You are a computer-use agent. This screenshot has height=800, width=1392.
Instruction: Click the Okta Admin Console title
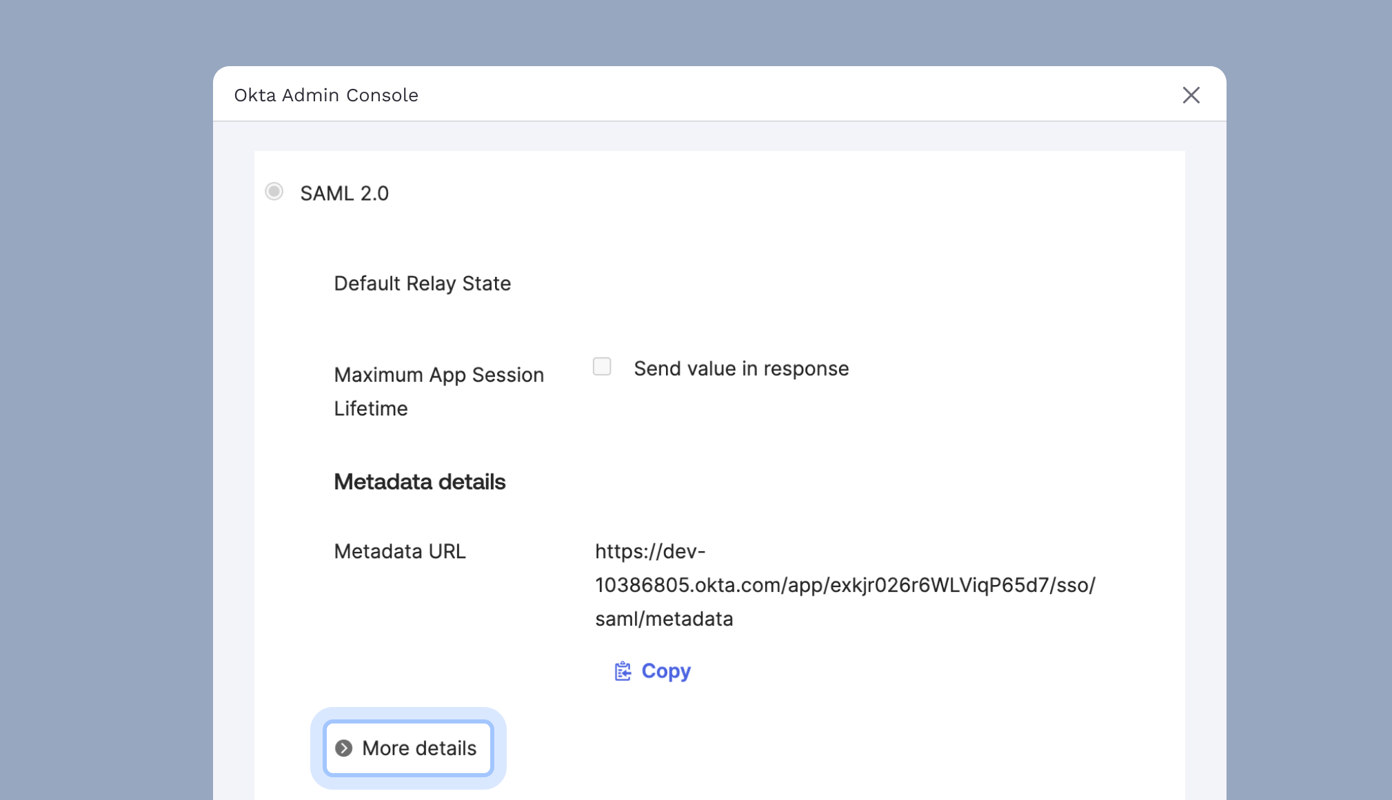point(326,94)
